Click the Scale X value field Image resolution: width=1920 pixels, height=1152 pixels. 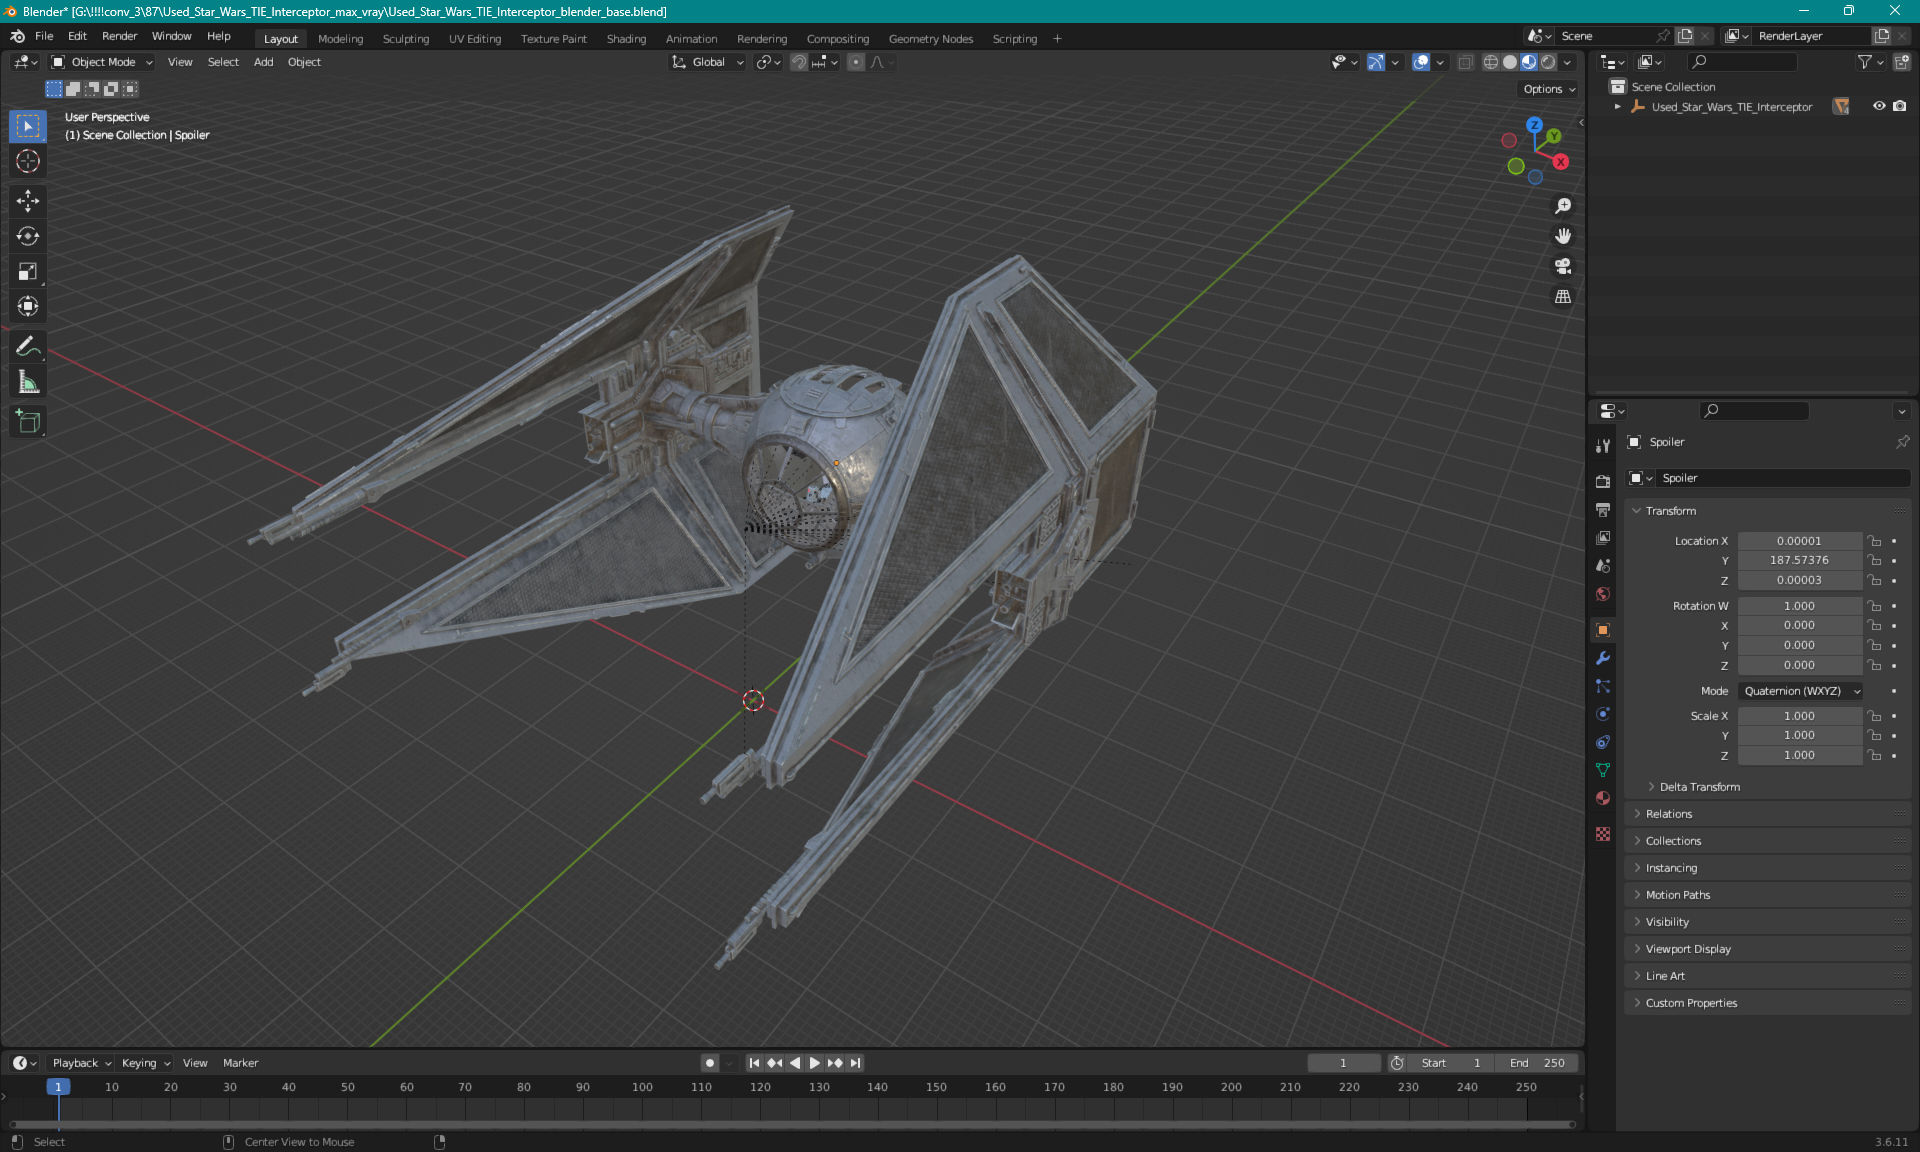[x=1799, y=716]
